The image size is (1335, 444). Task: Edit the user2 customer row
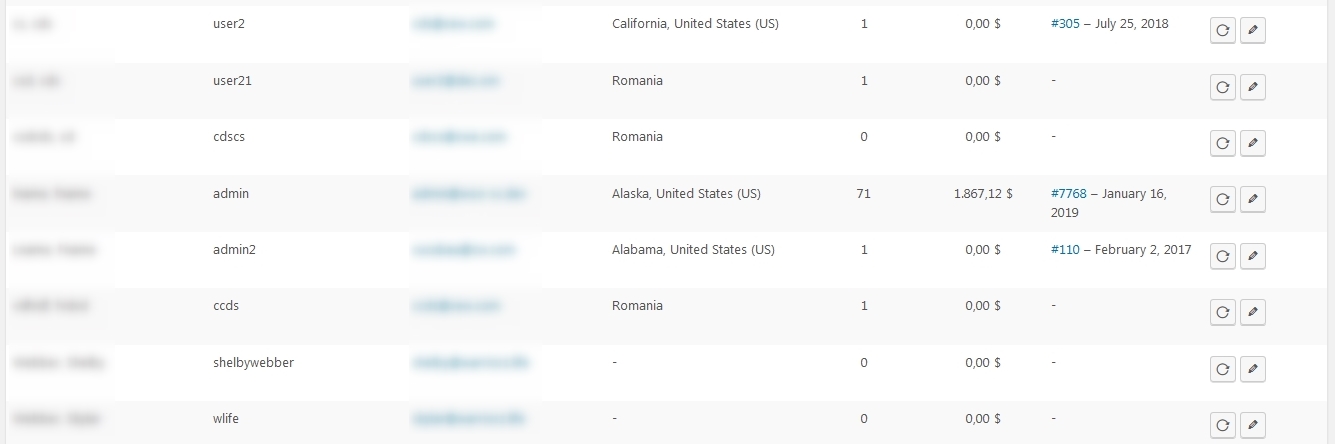1253,31
